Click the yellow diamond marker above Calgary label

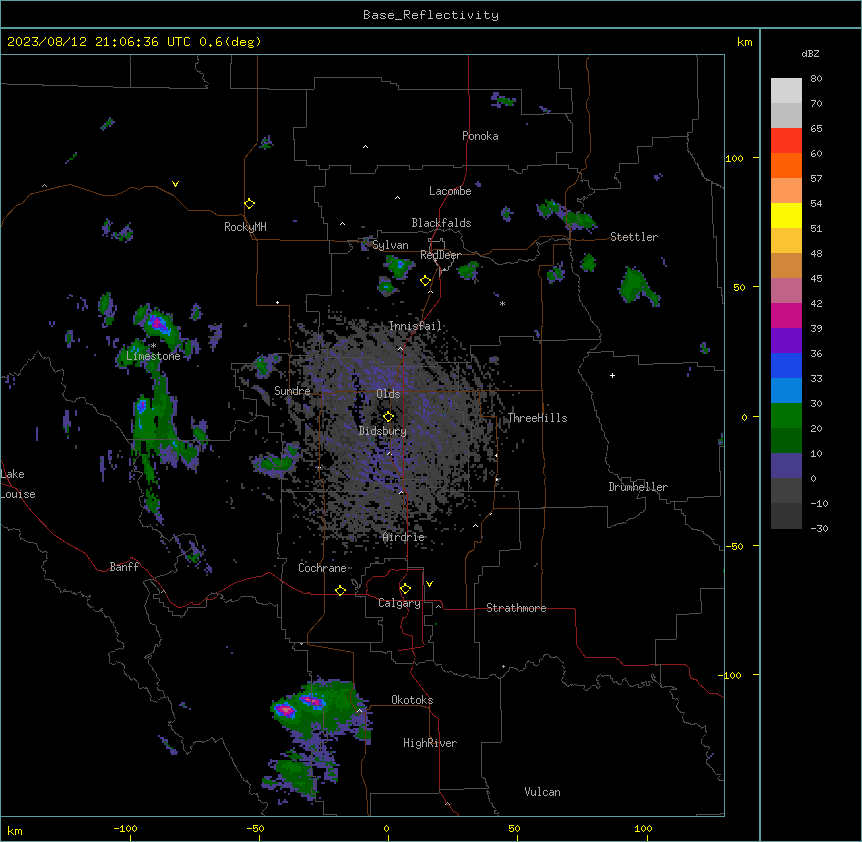tap(405, 589)
